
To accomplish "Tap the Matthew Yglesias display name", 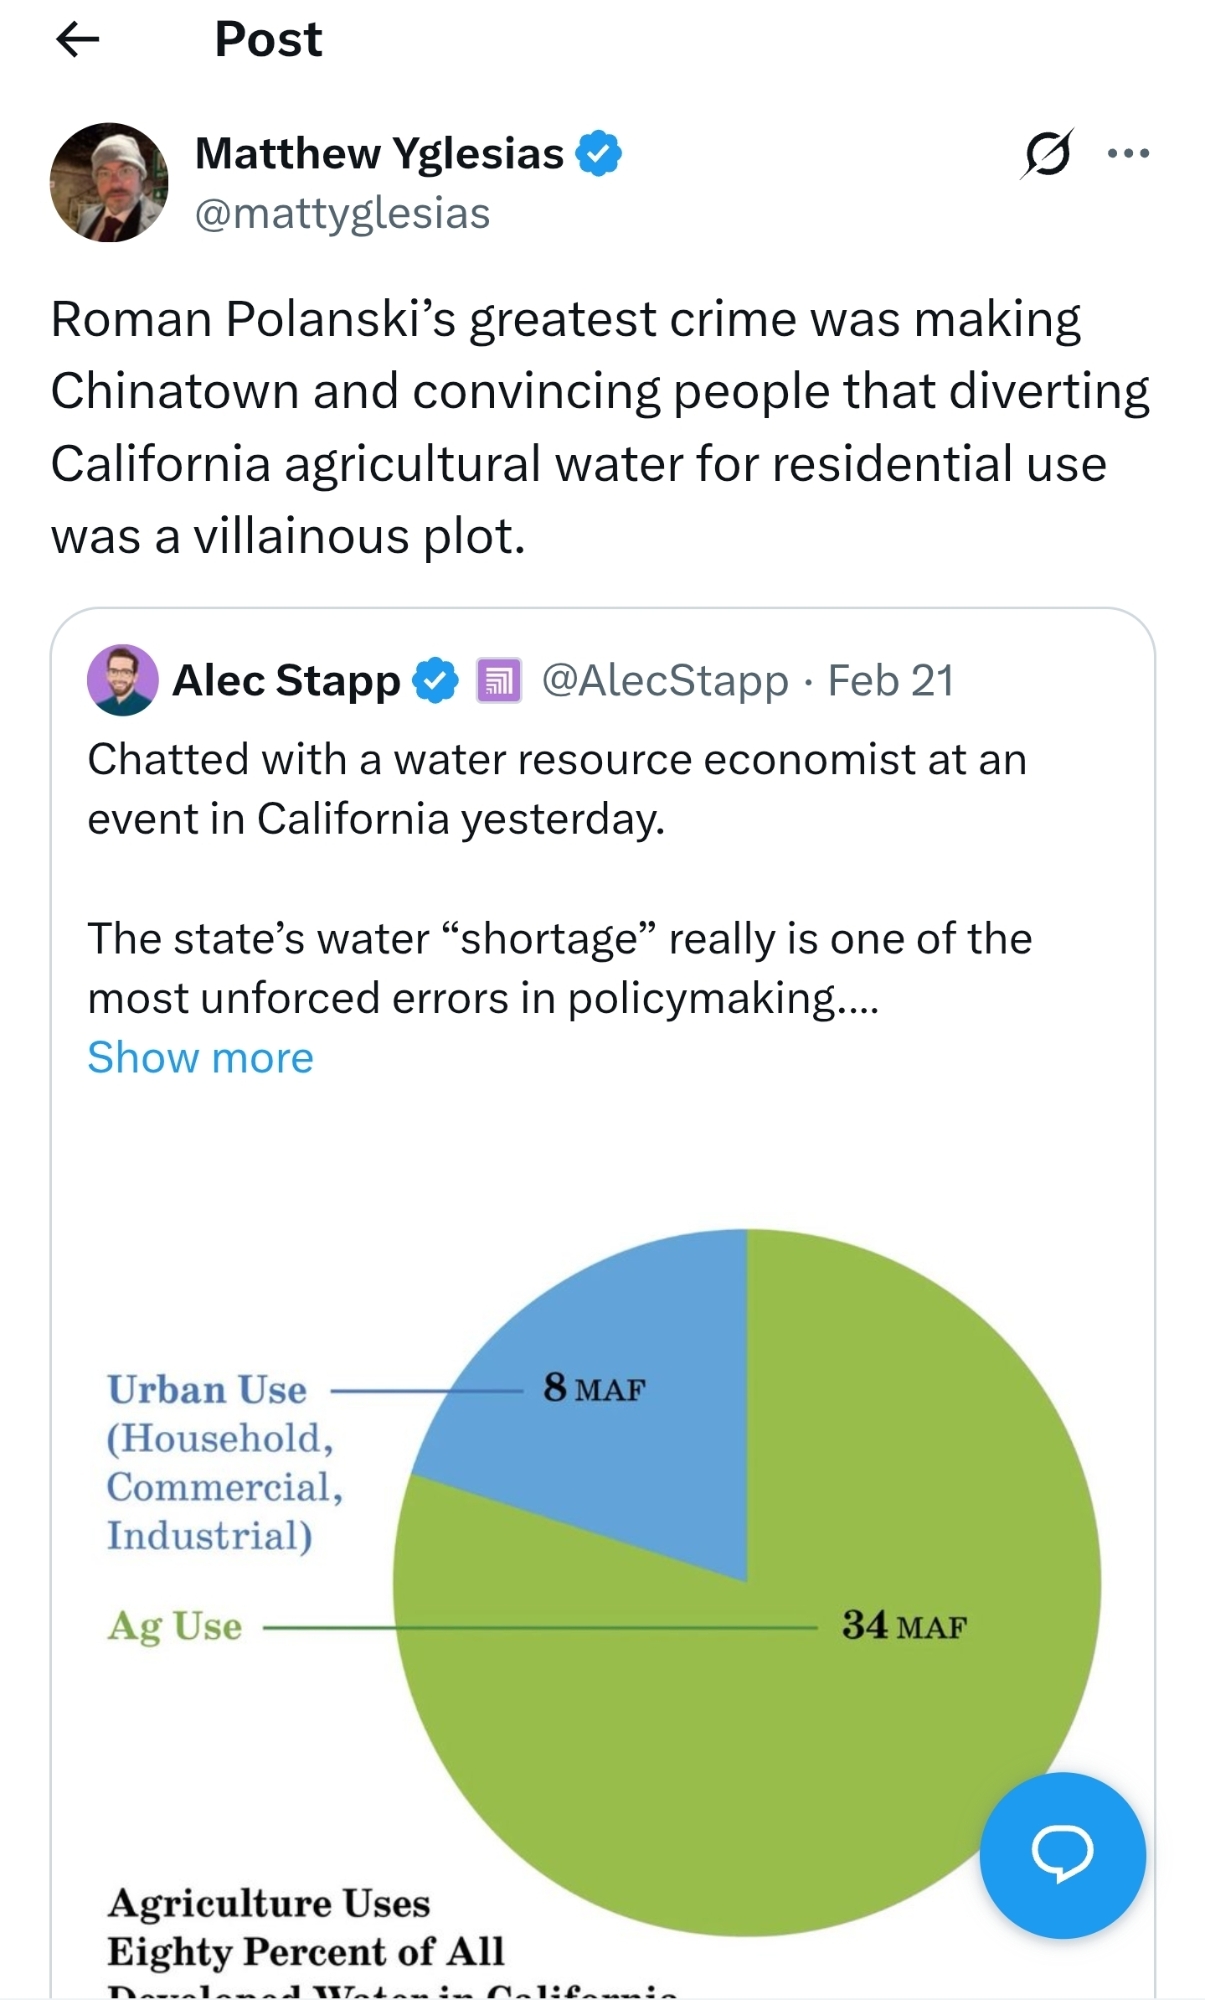I will coord(379,153).
